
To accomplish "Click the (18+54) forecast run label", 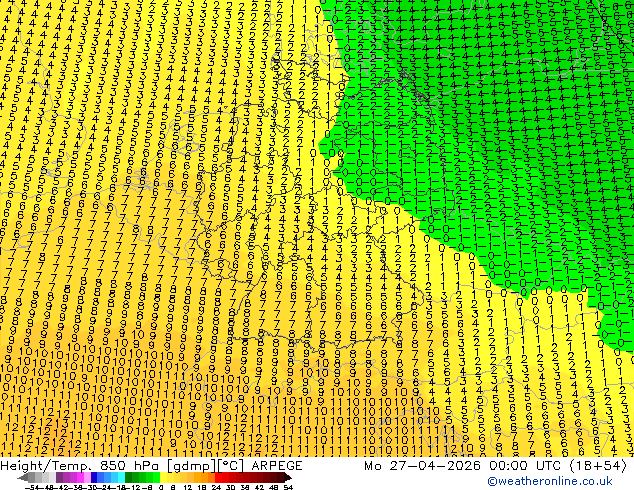I will (x=598, y=466).
